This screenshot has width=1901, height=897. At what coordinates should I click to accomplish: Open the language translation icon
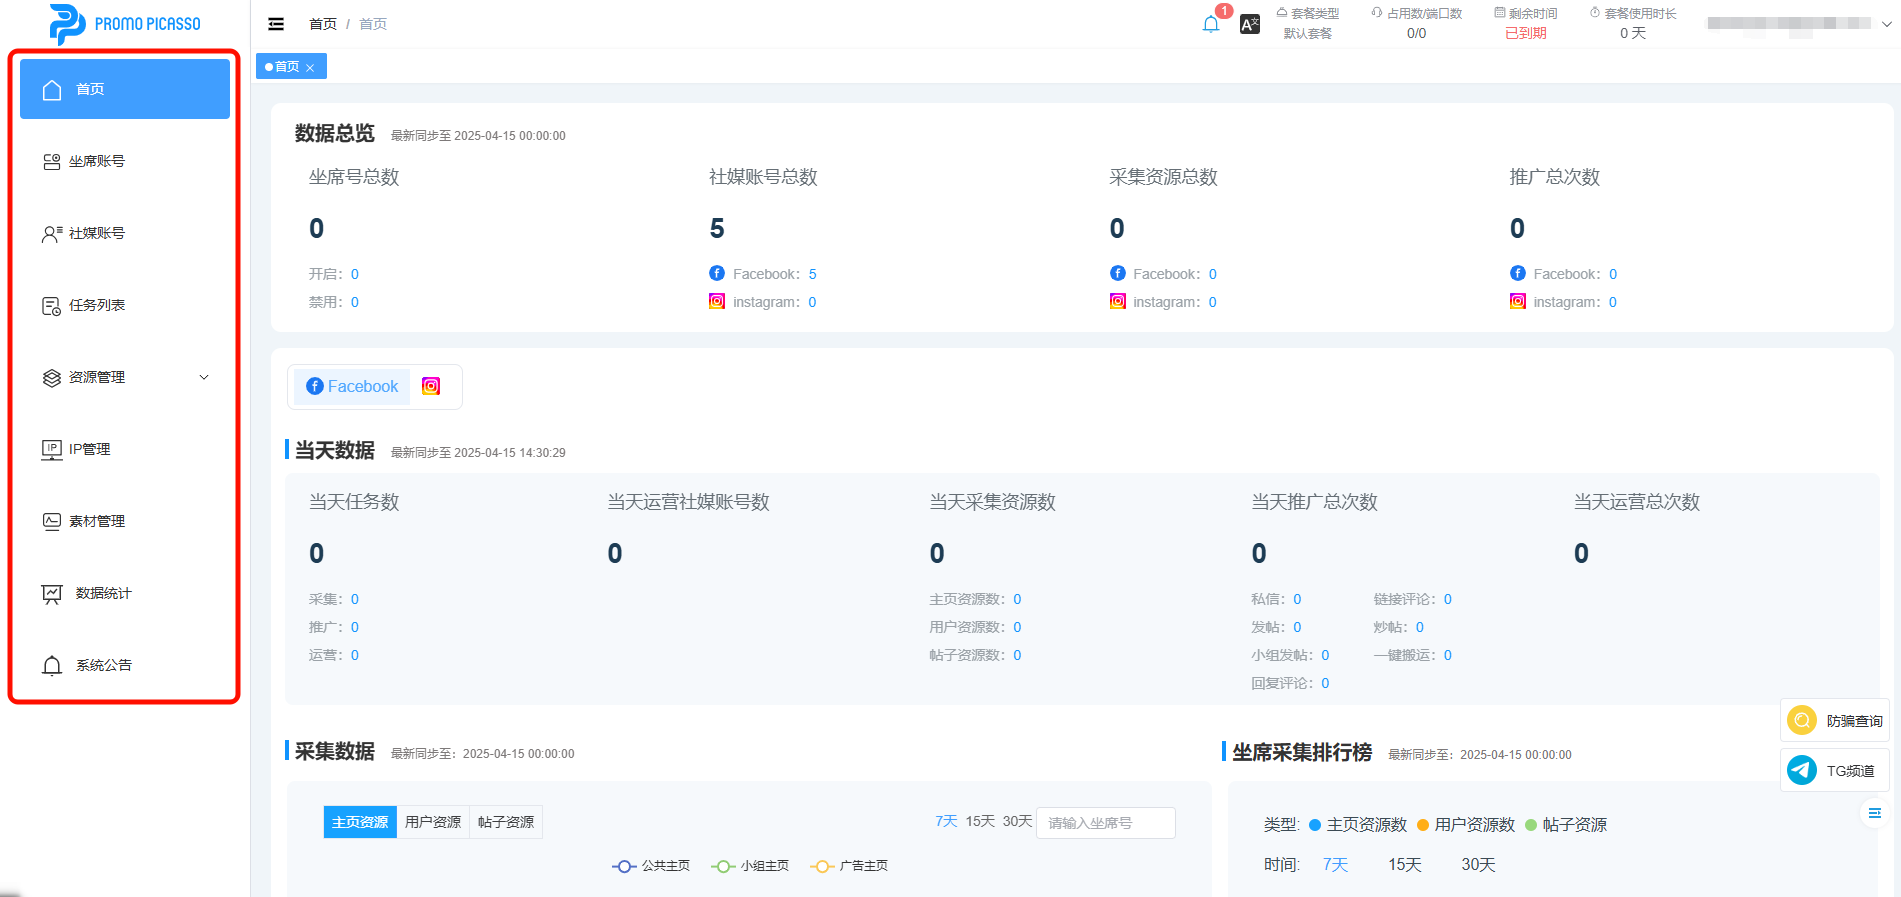click(x=1250, y=25)
